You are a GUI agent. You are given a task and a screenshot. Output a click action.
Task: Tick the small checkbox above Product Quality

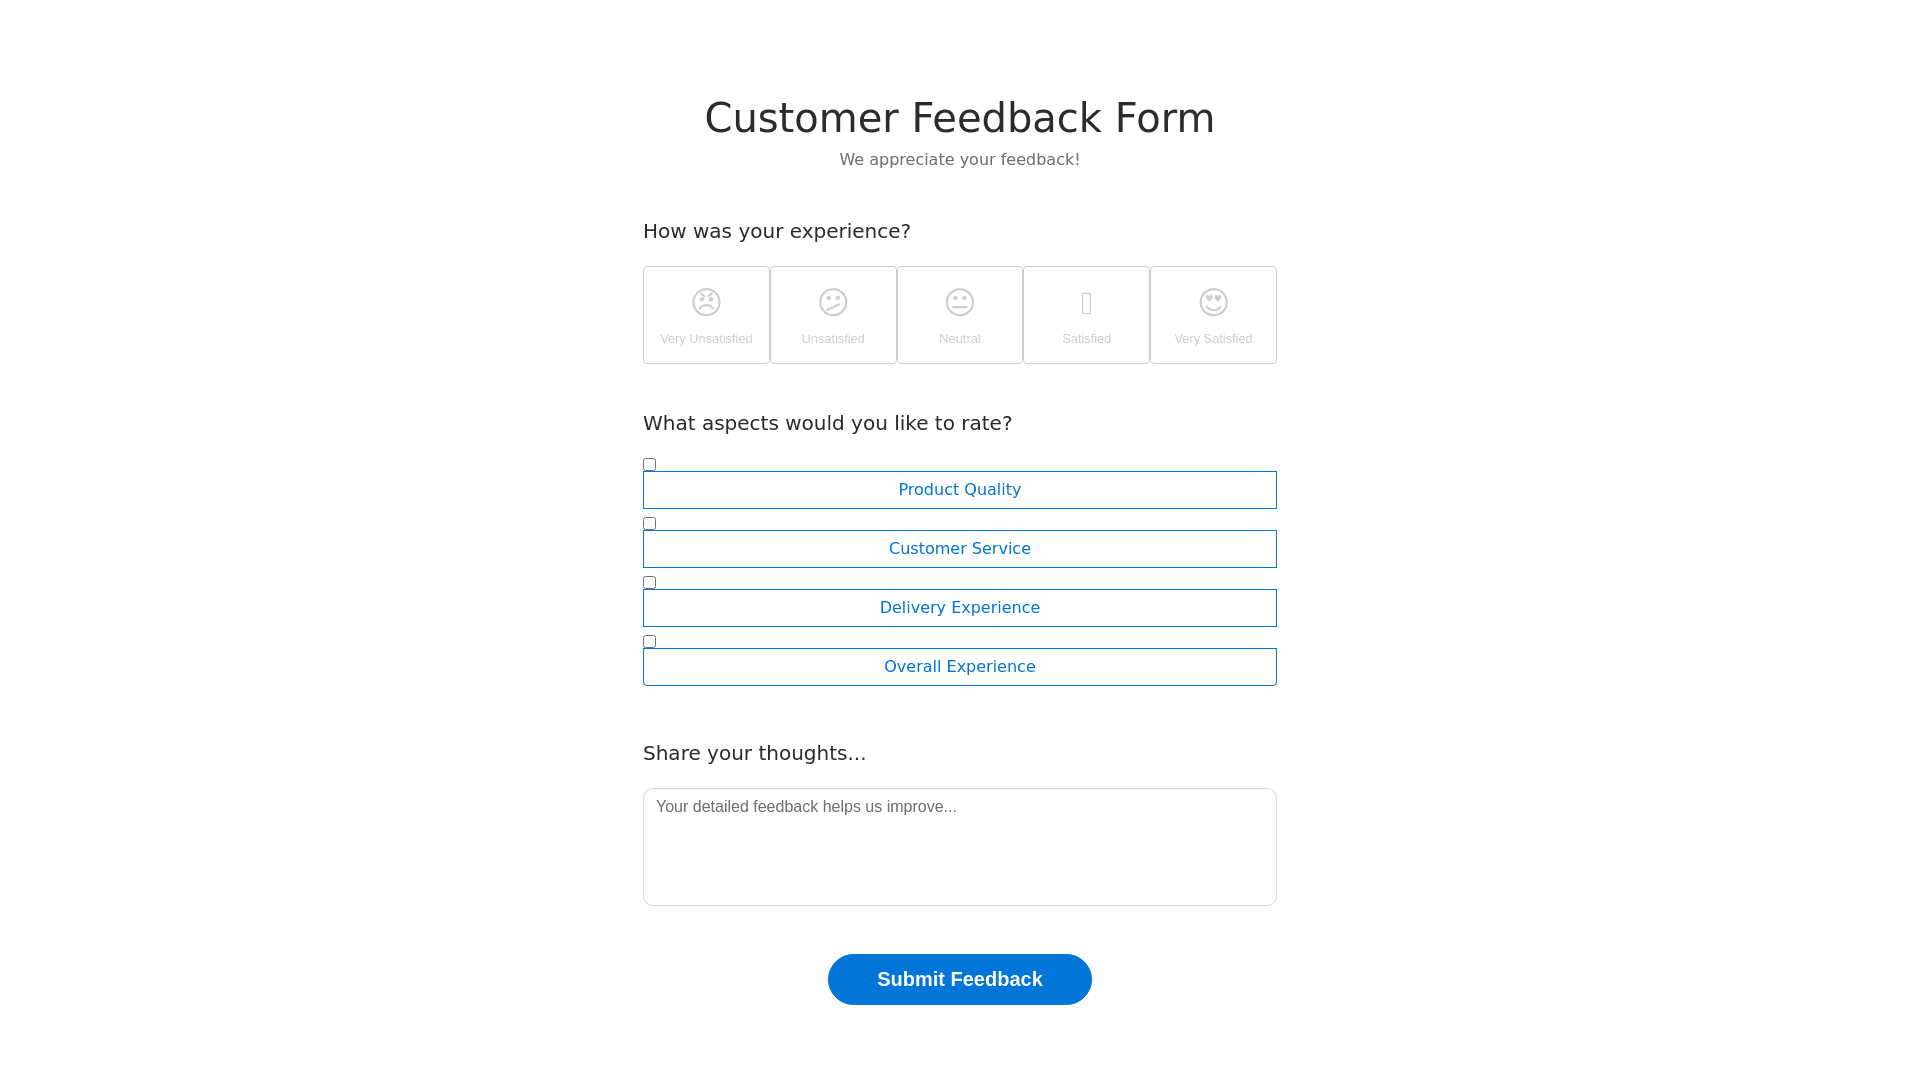point(650,464)
